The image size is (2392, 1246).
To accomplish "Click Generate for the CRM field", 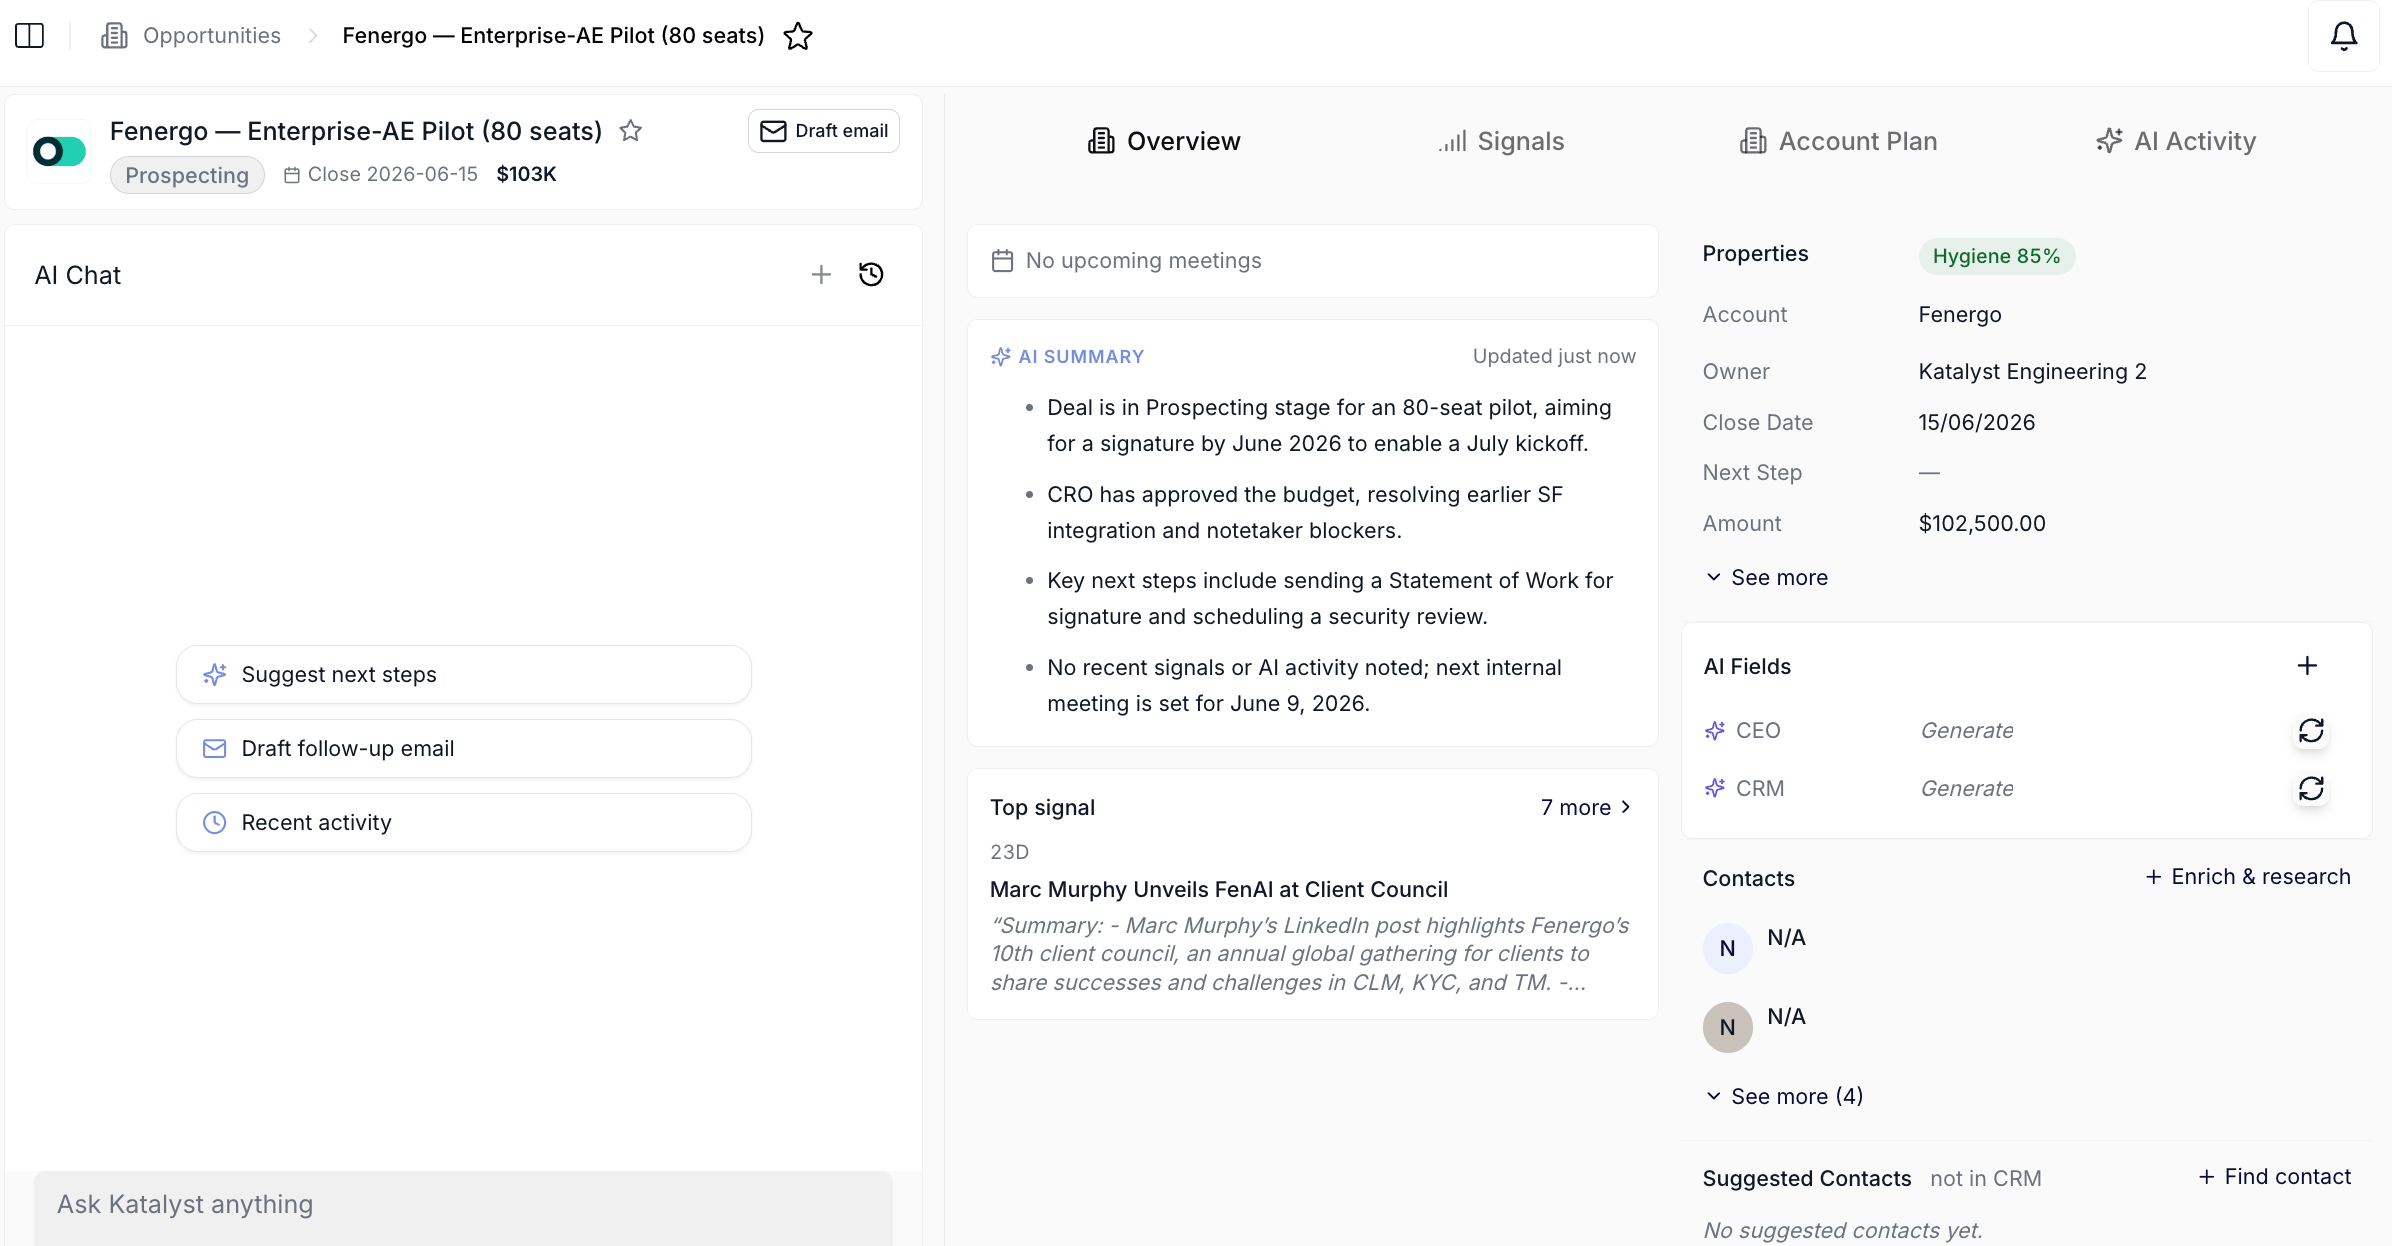I will 1967,789.
